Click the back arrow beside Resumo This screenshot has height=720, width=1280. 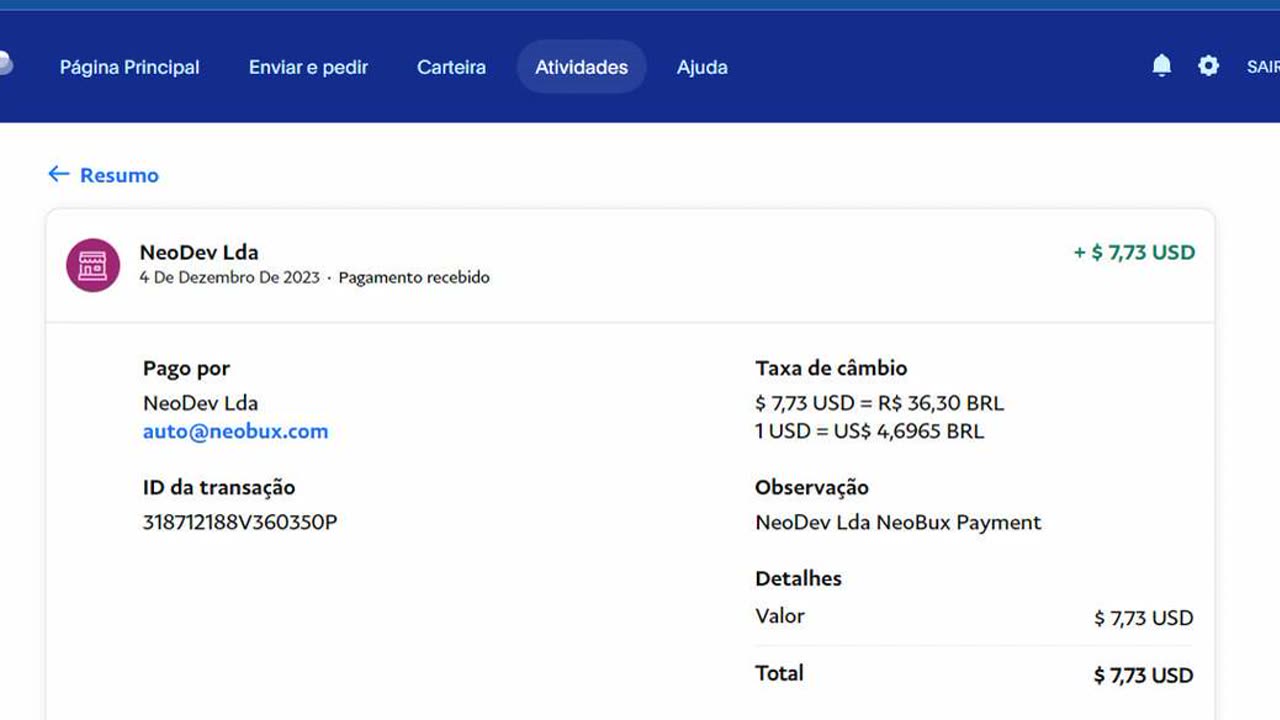coord(59,174)
